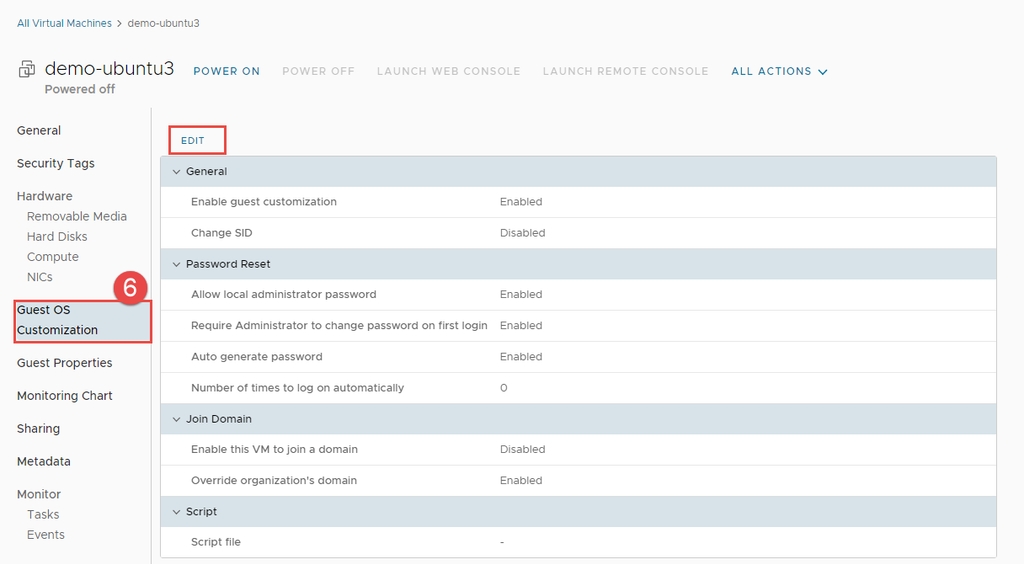
Task: Open NICs under Hardware
Action: point(40,277)
